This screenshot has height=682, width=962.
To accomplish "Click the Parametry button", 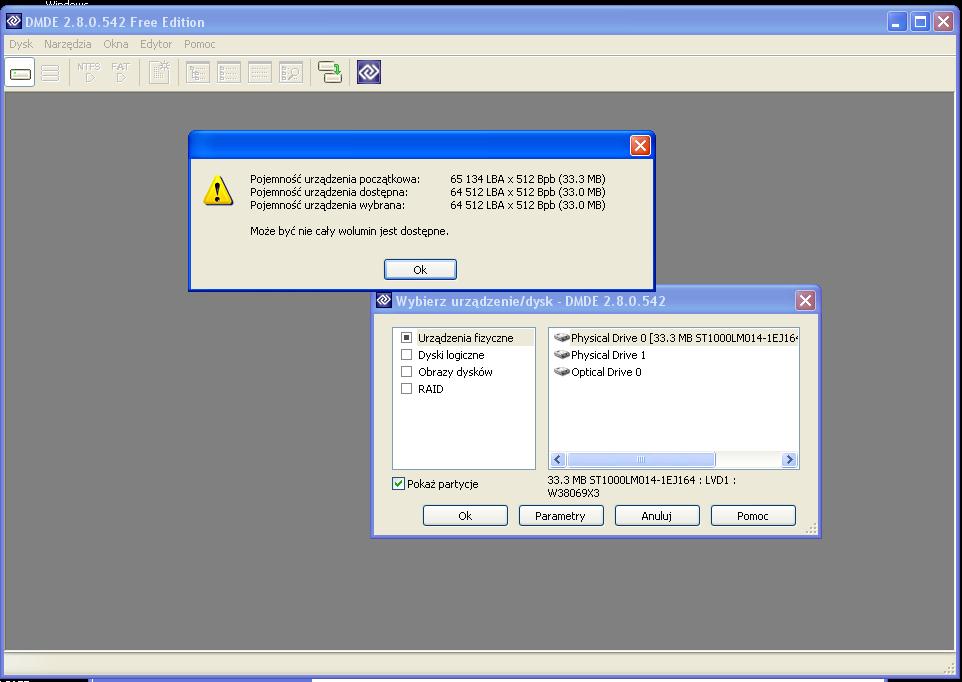I will tap(561, 516).
